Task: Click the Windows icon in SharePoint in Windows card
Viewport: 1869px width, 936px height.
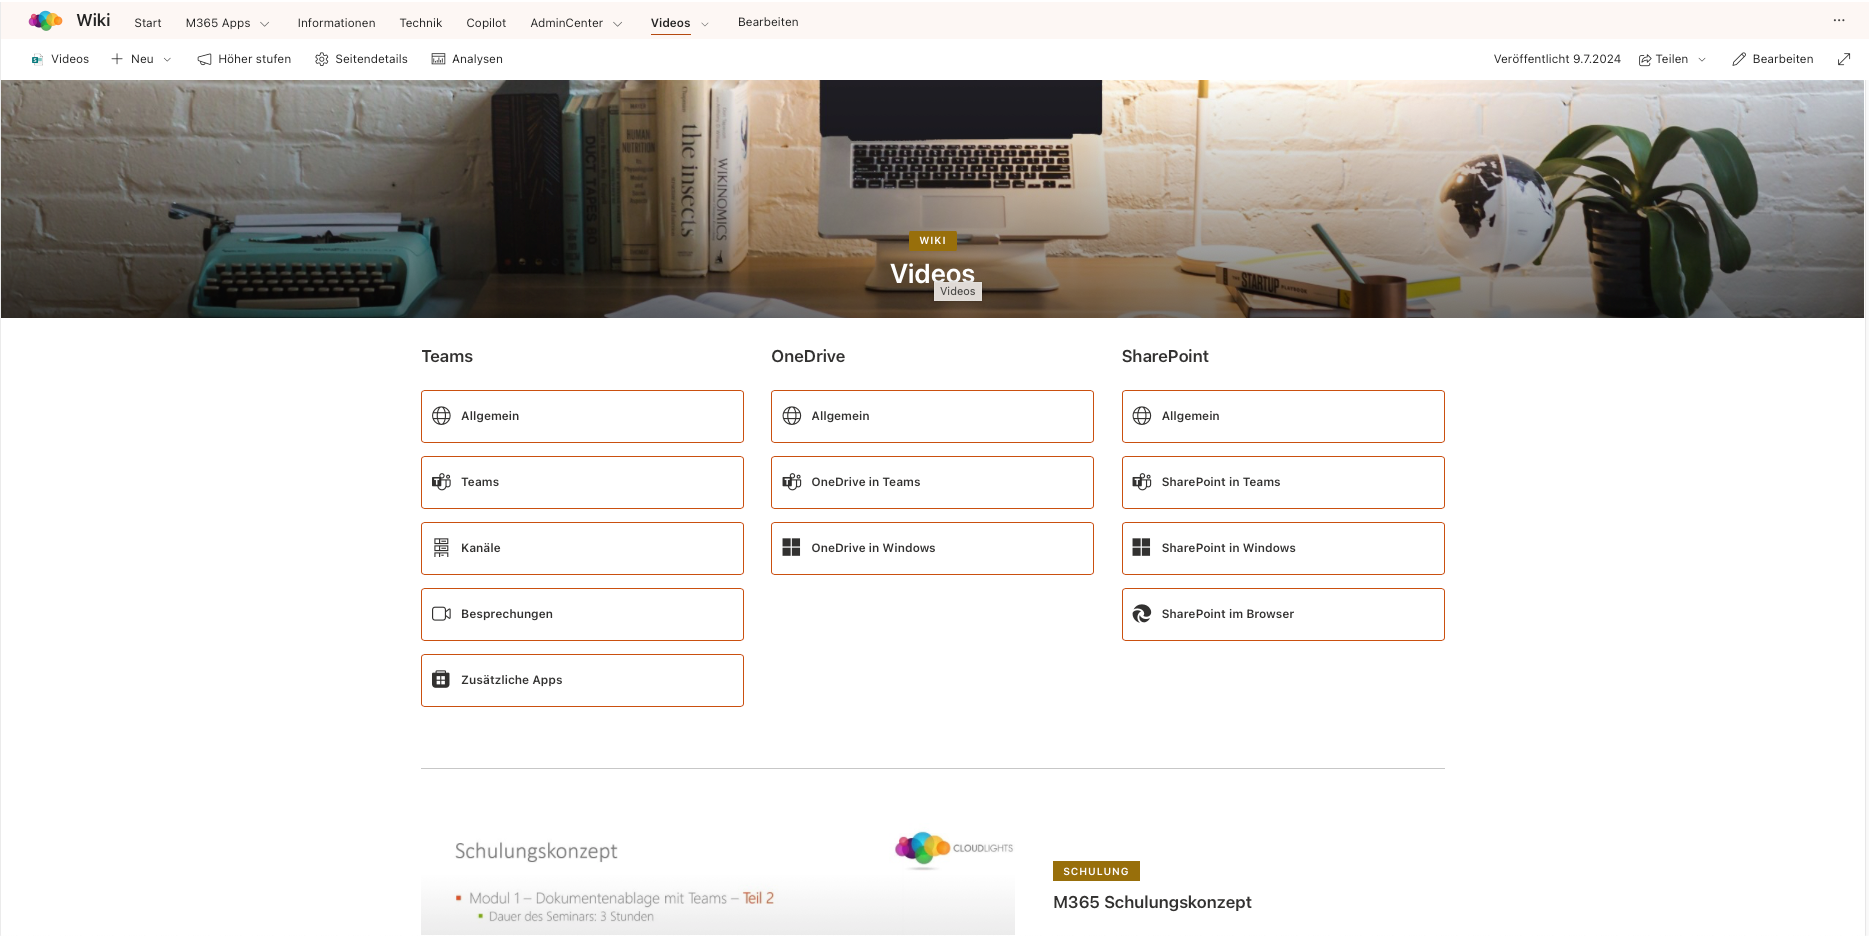Action: [x=1142, y=548]
